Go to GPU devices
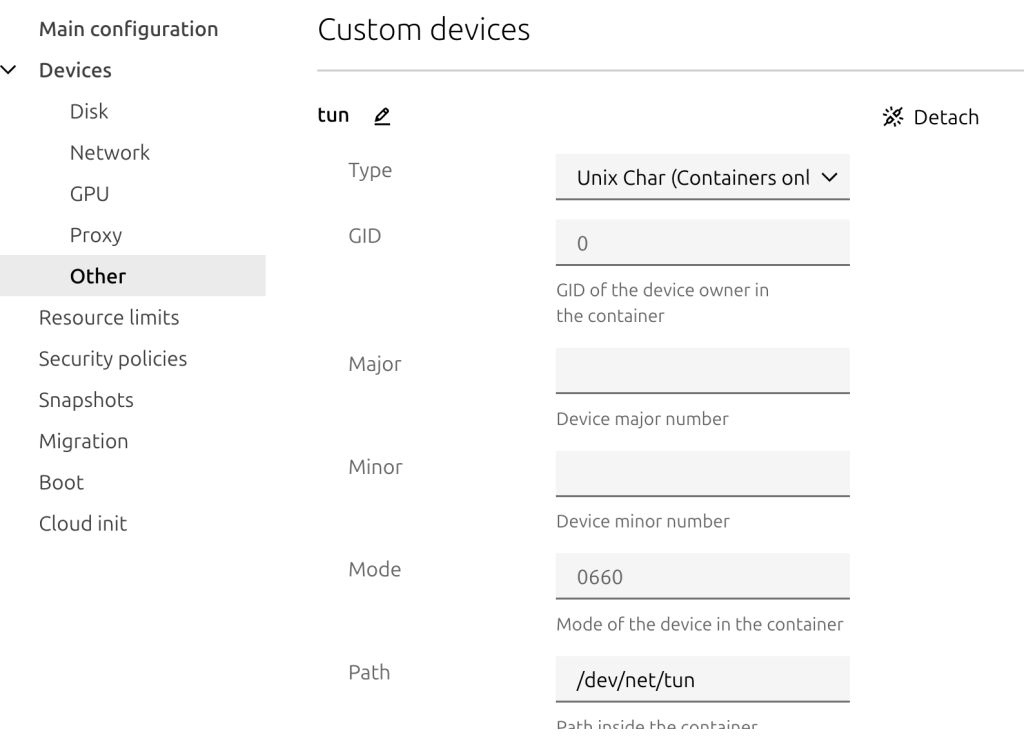1024x738 pixels. [89, 194]
